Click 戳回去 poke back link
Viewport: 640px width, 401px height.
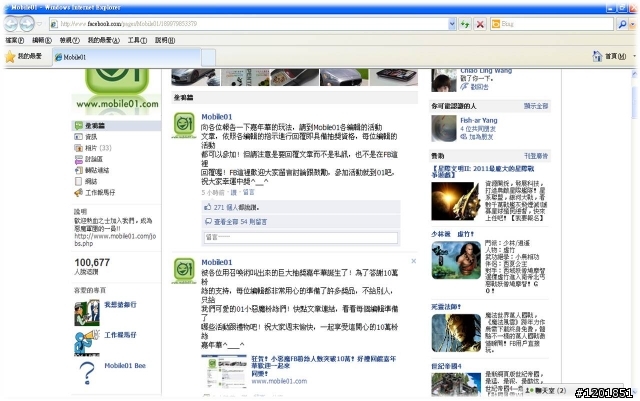click(x=479, y=87)
